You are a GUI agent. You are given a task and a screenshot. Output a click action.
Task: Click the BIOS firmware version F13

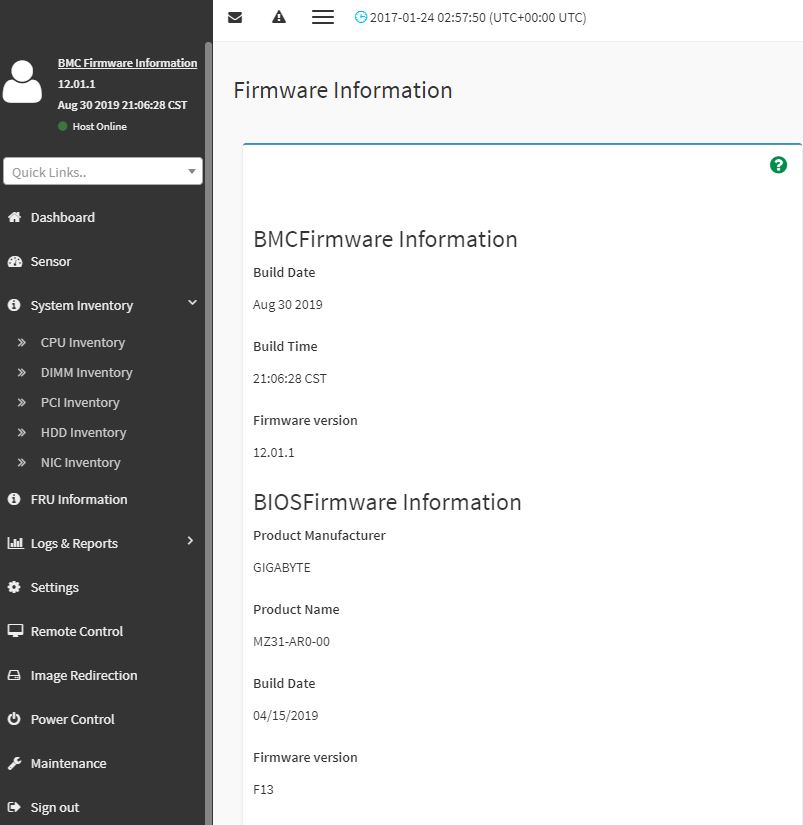[x=263, y=789]
